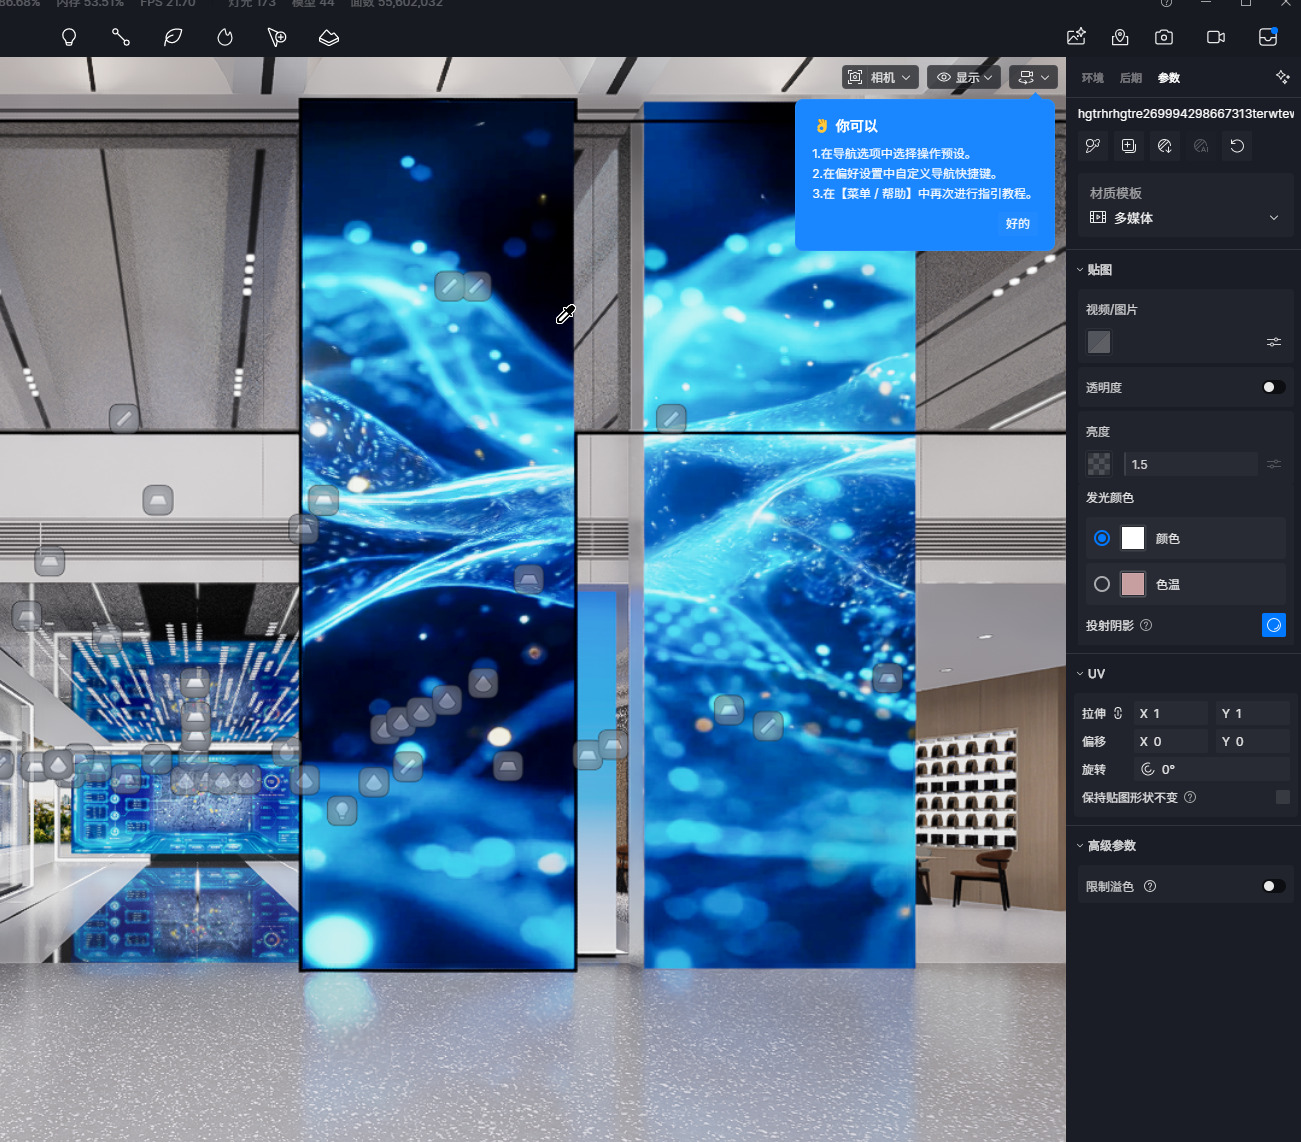Screen dimensions: 1301x1142
Task: Open the 相机 camera dropdown
Action: (880, 77)
